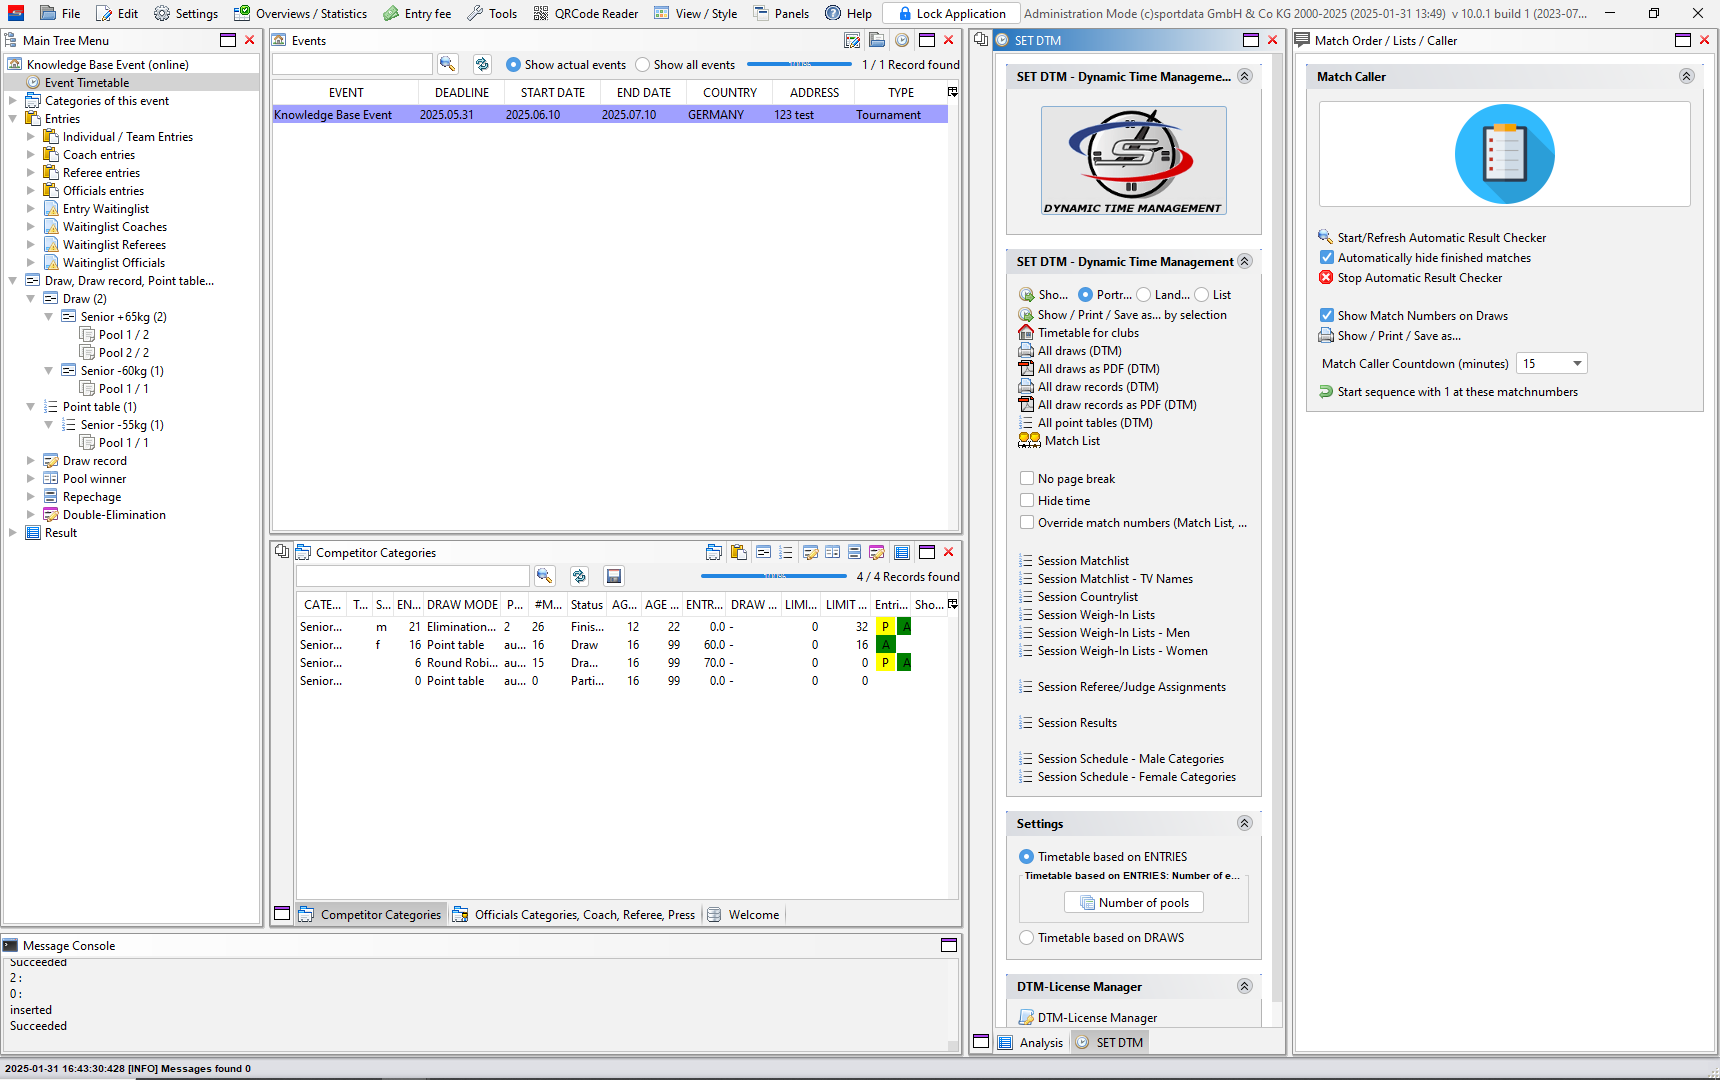Open Overviews / Statistics menu
The width and height of the screenshot is (1720, 1080).
coord(300,13)
